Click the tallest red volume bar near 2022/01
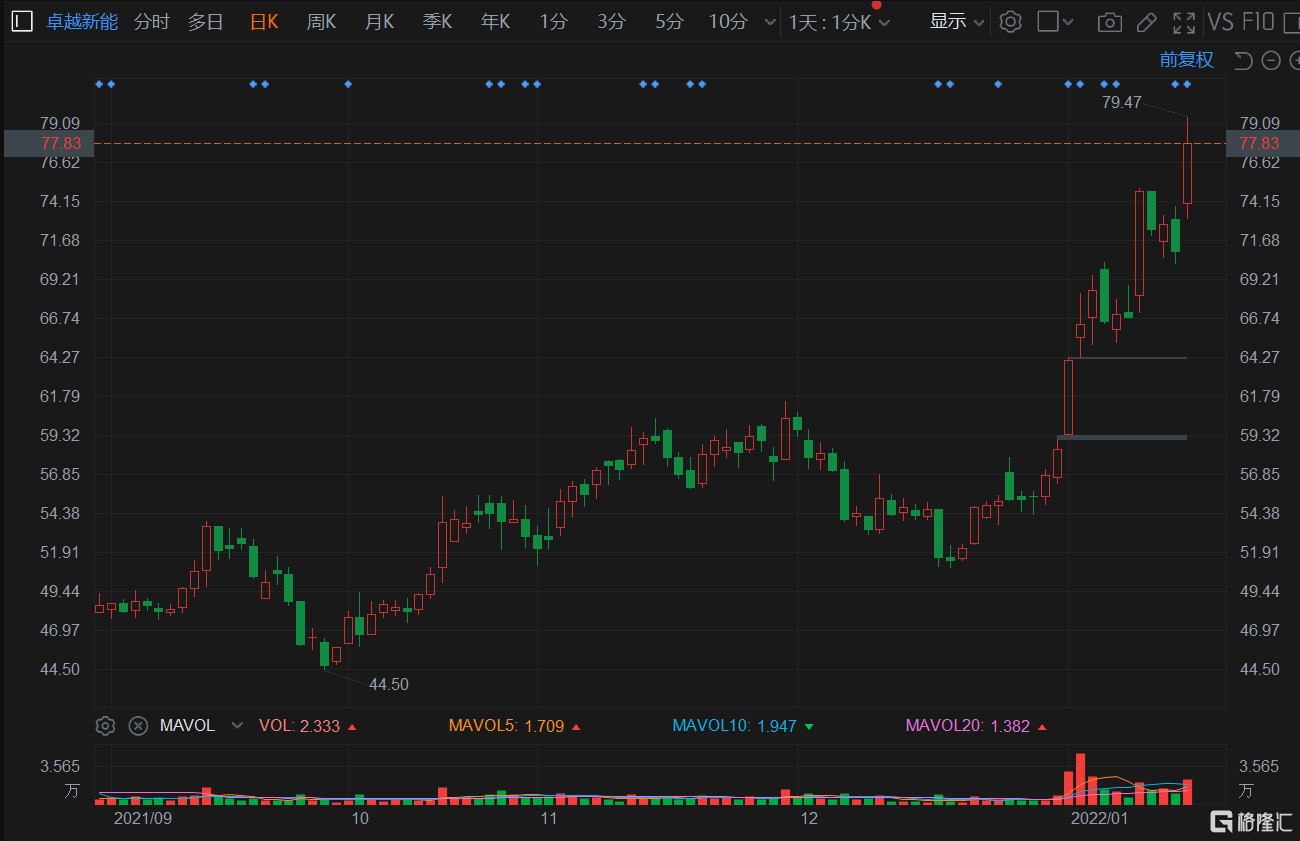 coord(1080,780)
